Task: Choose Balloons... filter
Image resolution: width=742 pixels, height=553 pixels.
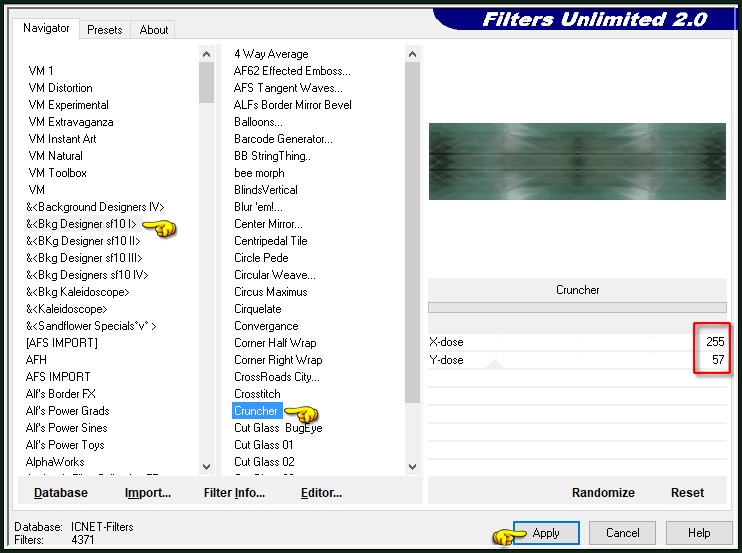Action: (x=258, y=122)
